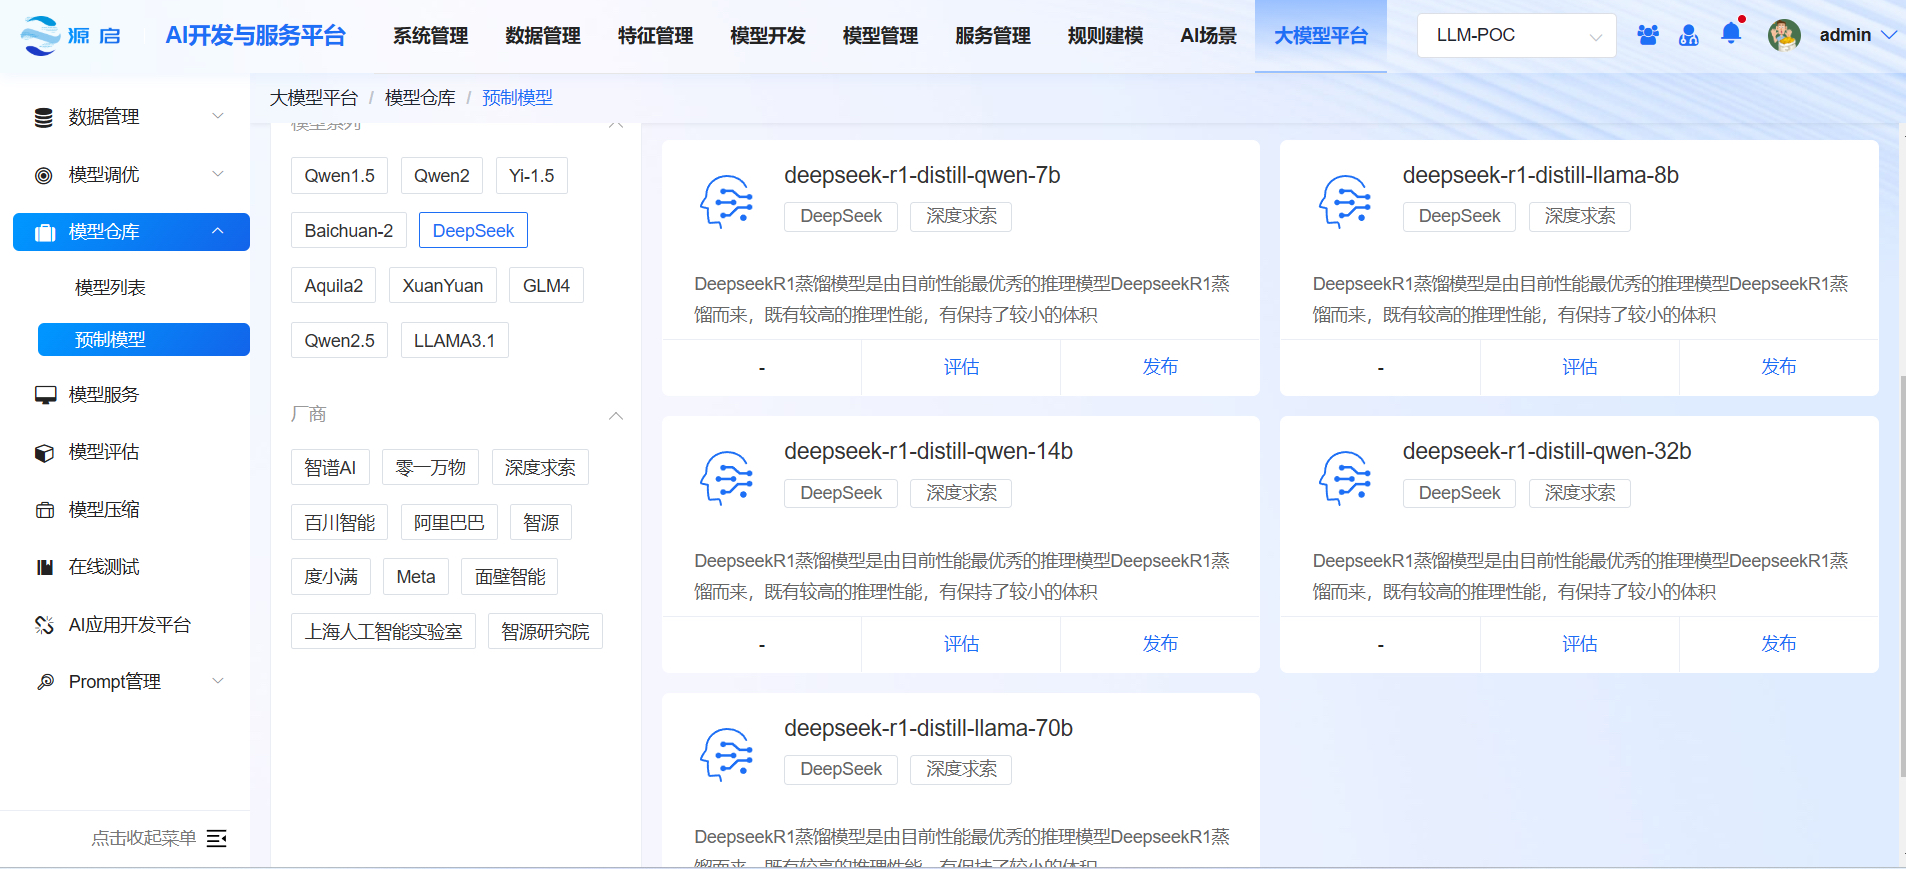
Task: Click the 在线测试 sidebar icon
Action: click(x=44, y=567)
